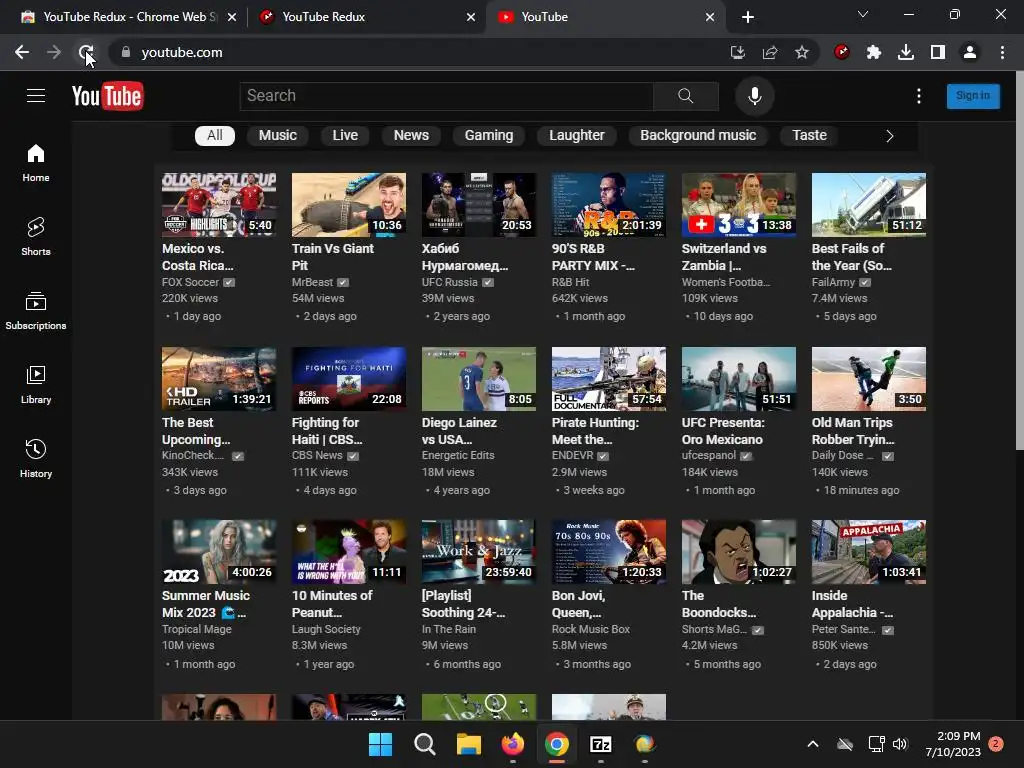Screen dimensions: 1024x768
Task: Open clock showing 2:09 PM
Action: coord(953,744)
